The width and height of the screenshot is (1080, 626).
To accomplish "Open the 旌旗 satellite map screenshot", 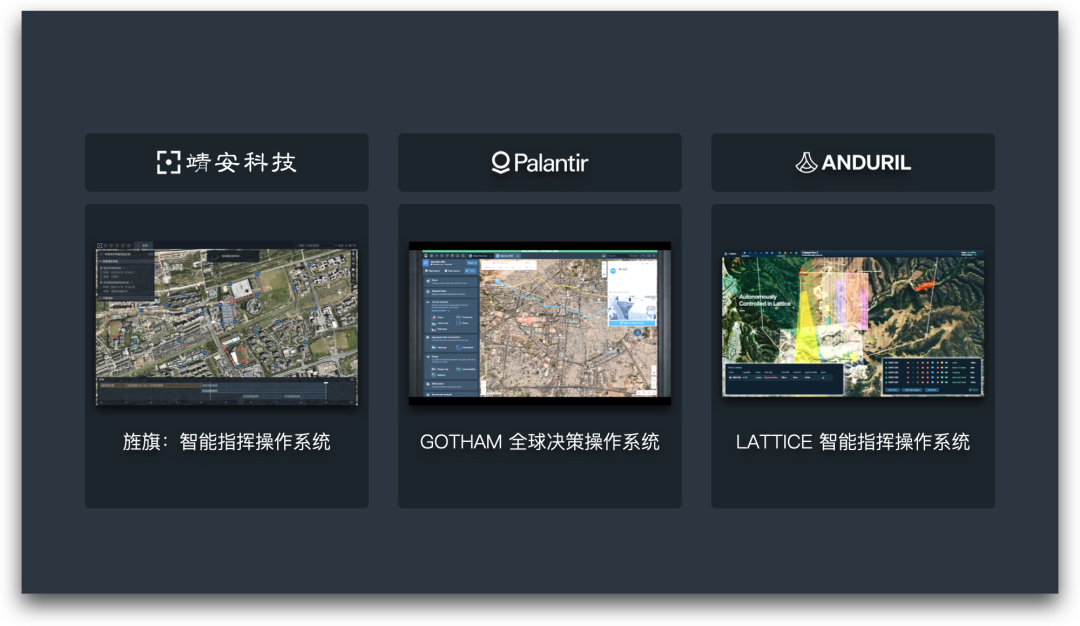I will tap(227, 323).
